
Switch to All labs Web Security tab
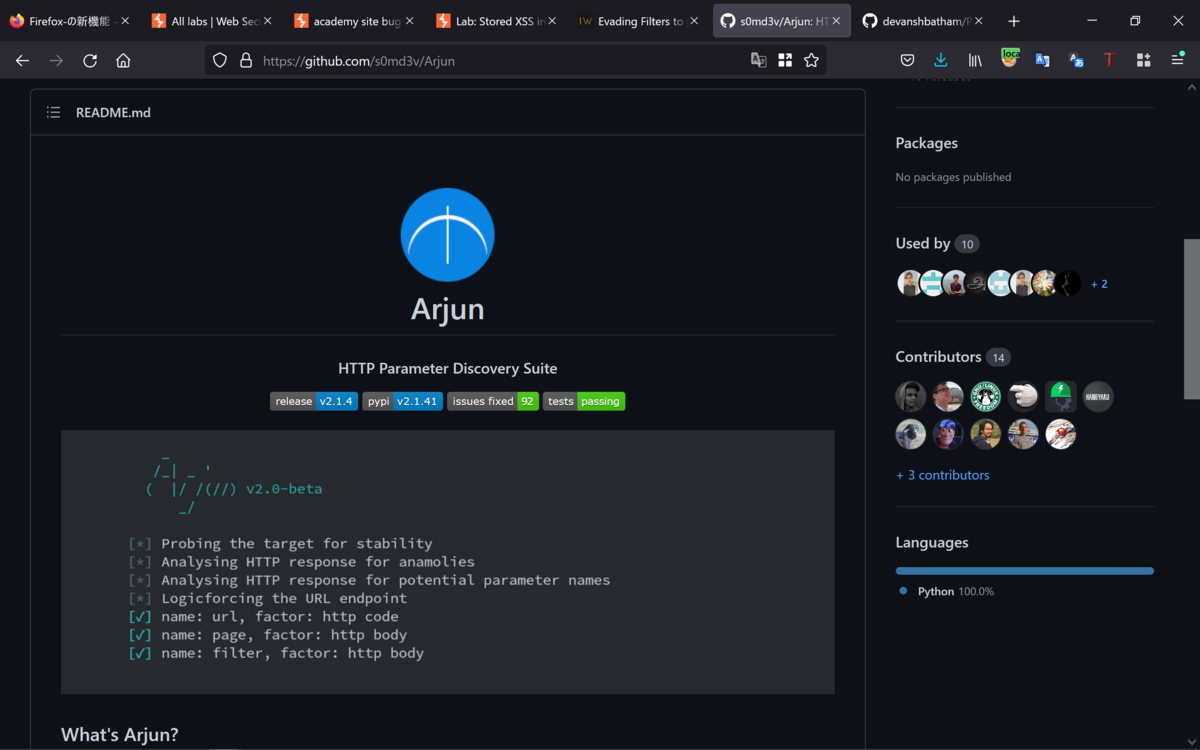[x=212, y=21]
